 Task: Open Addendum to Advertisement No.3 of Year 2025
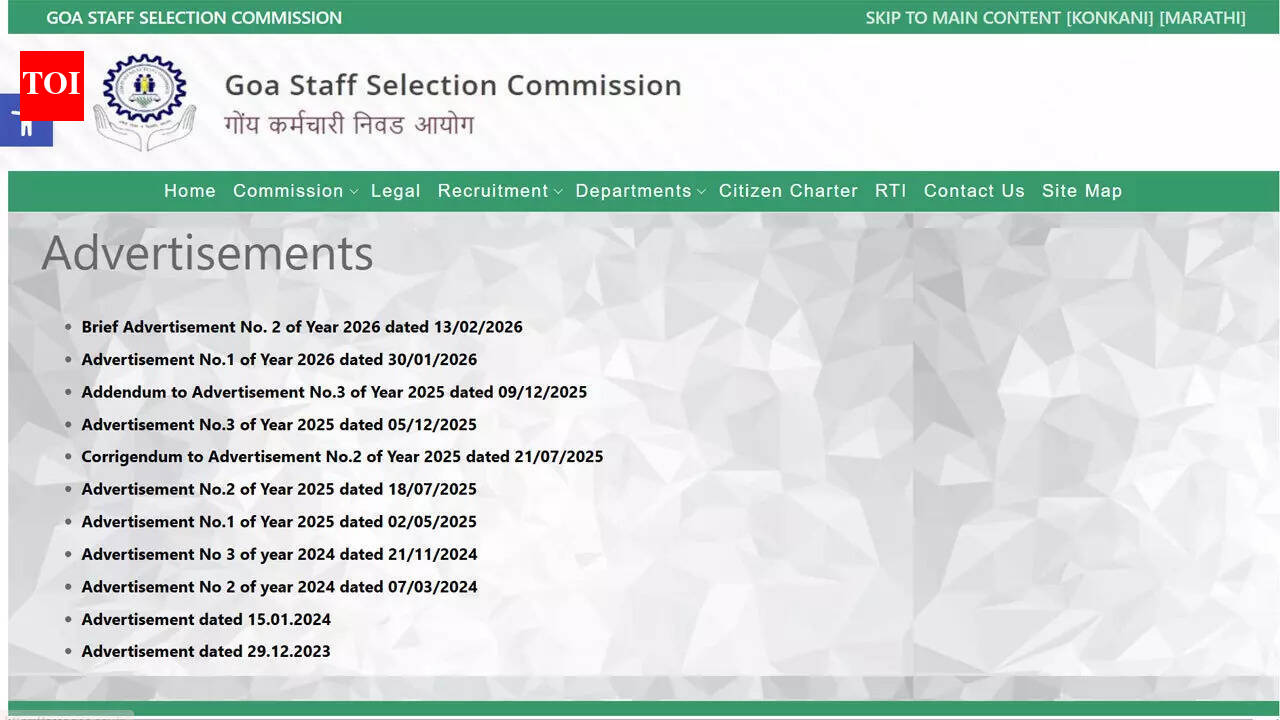pyautogui.click(x=334, y=392)
